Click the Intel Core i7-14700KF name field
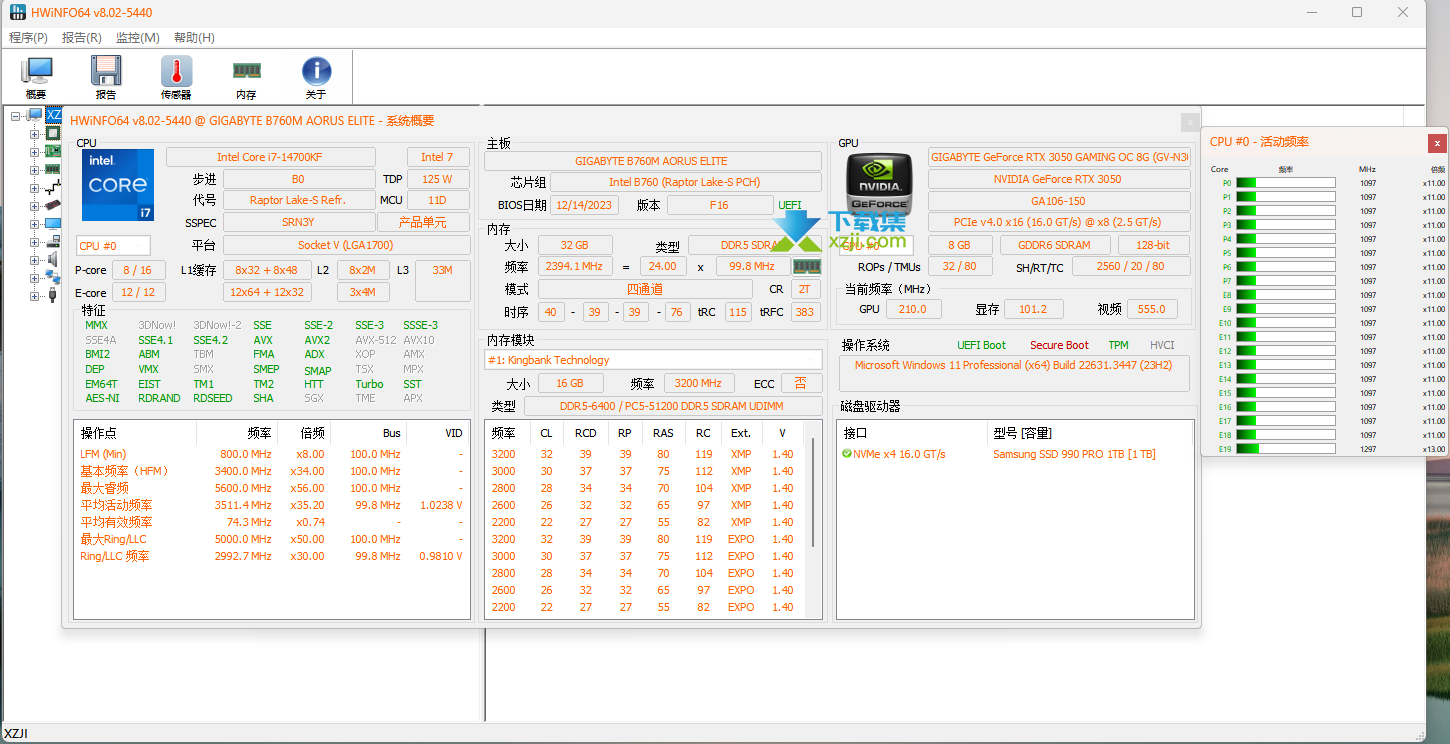The image size is (1450, 744). pos(270,157)
